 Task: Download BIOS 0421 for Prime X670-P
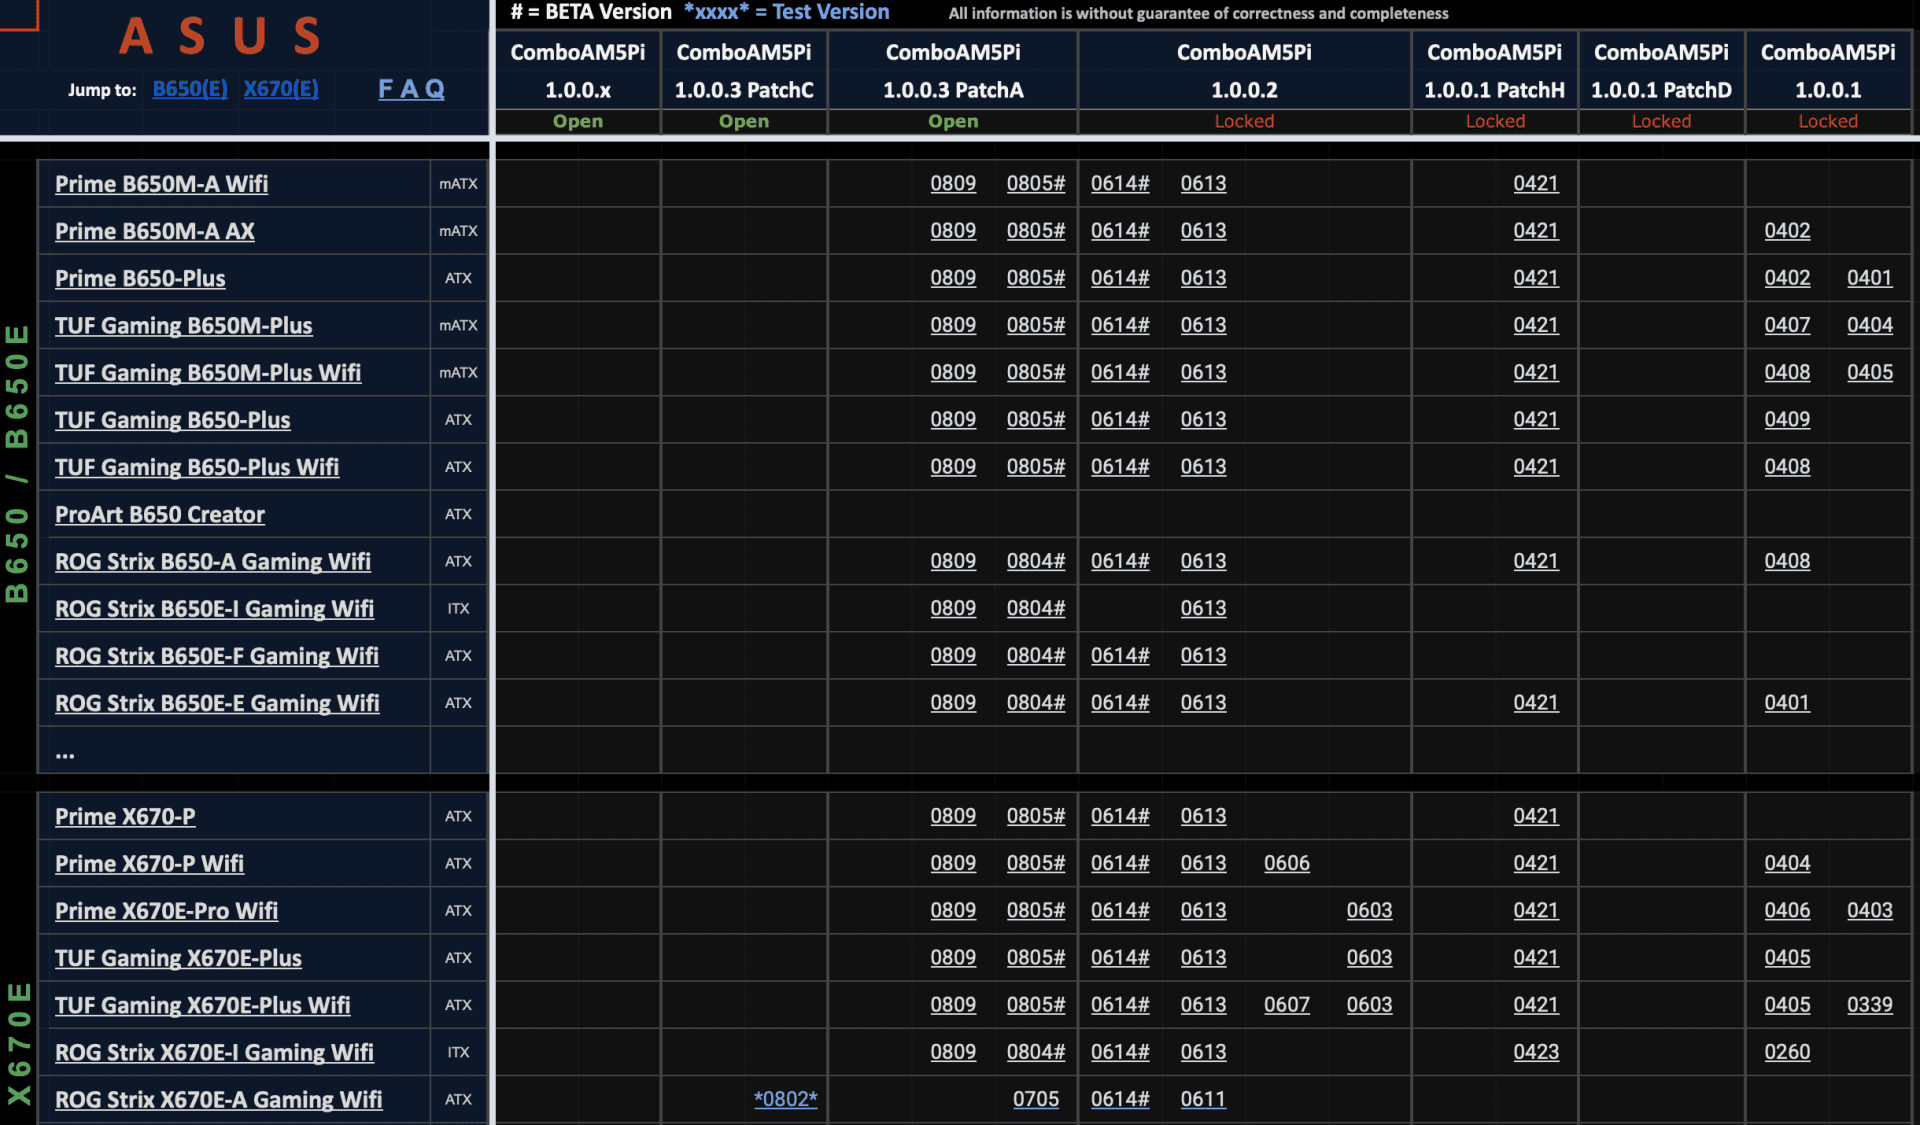[x=1536, y=816]
